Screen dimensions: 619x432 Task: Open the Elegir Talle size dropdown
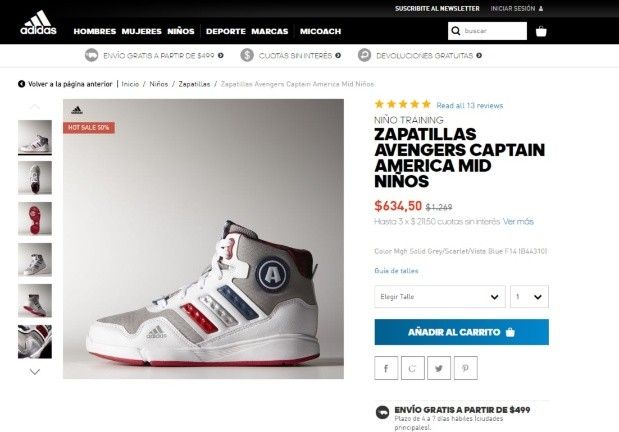pos(439,297)
